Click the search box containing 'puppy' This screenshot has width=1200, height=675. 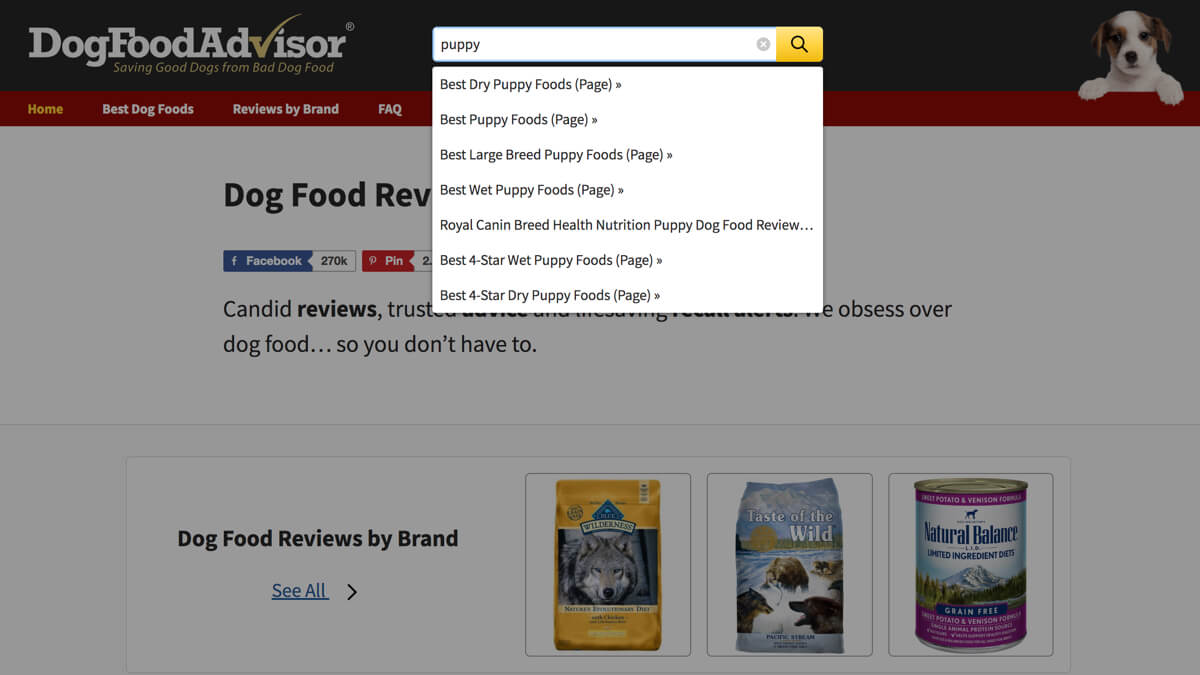click(604, 44)
